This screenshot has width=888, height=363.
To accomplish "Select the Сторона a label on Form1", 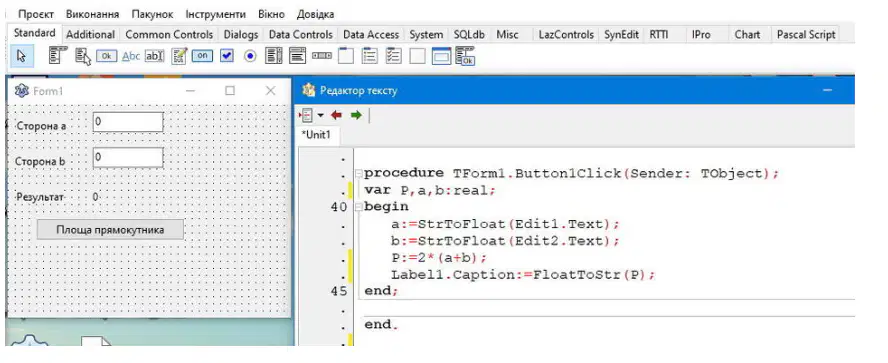I will click(41, 126).
